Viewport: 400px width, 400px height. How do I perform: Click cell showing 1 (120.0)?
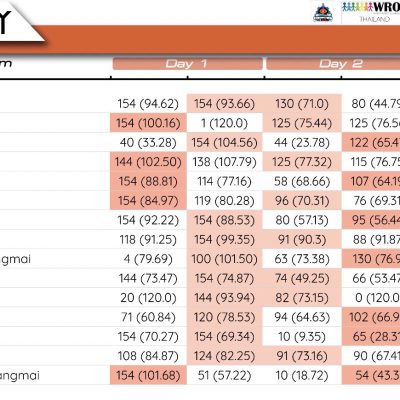[225, 123]
